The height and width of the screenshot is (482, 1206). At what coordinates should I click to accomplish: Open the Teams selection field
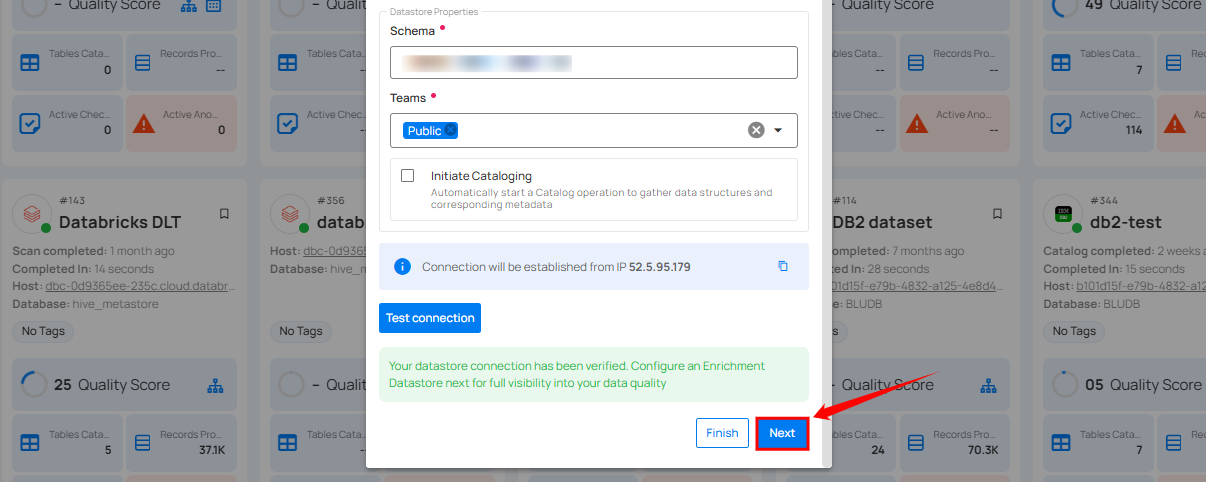pos(595,130)
